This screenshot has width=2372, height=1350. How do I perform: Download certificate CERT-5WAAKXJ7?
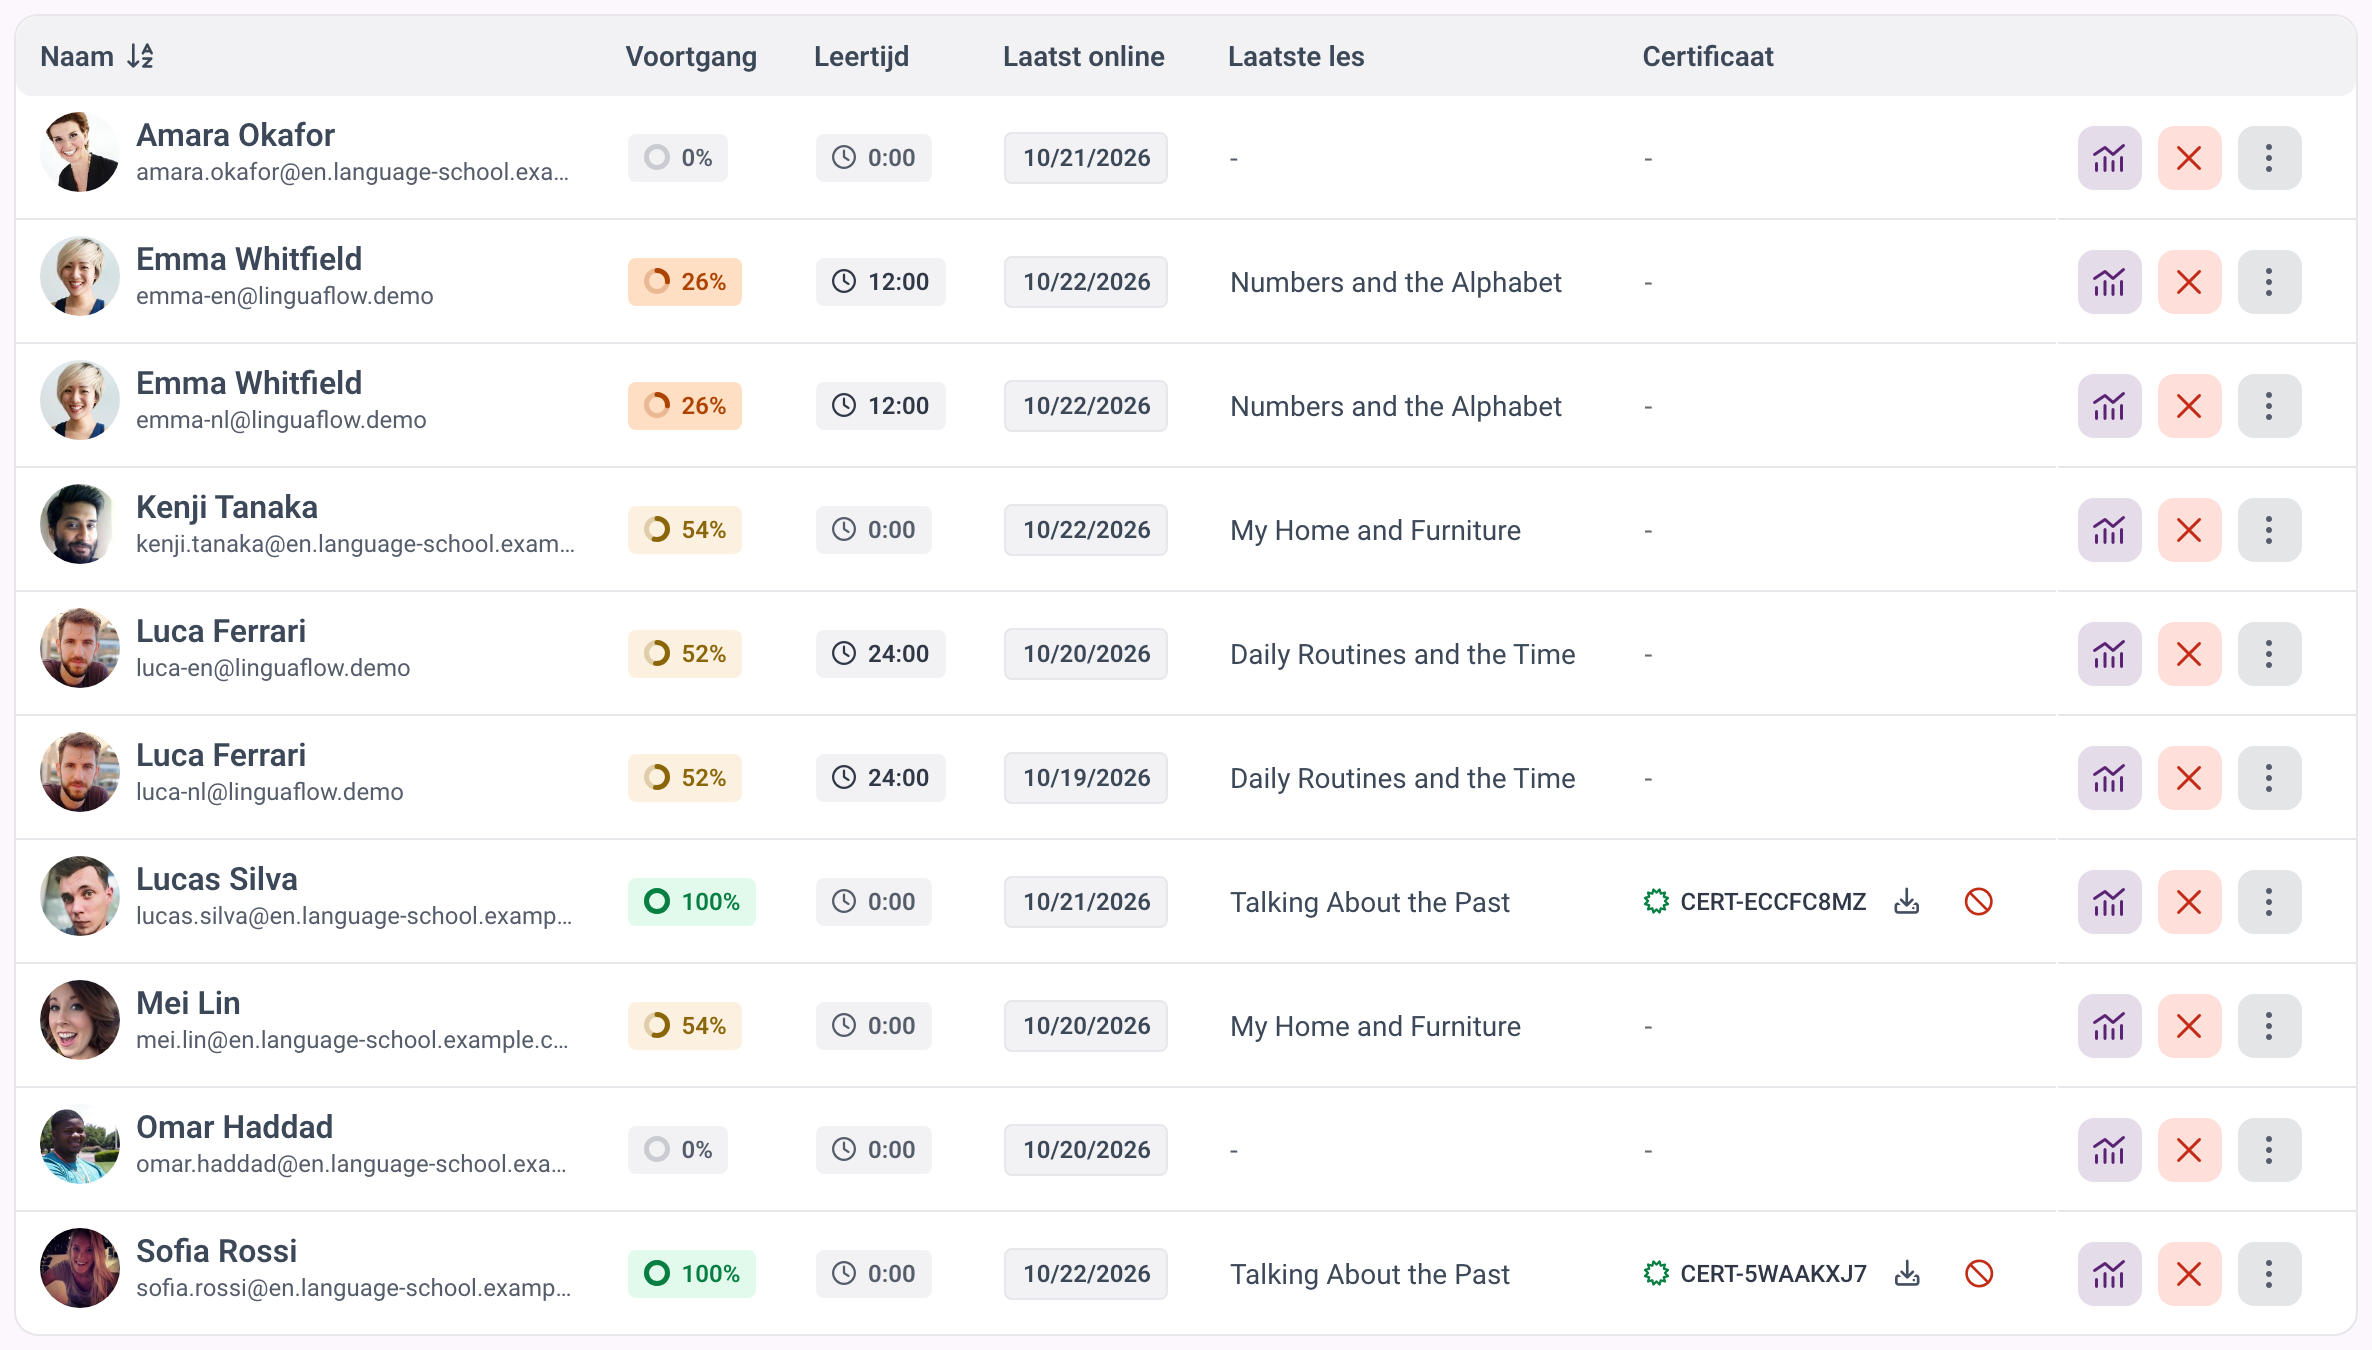(1907, 1274)
